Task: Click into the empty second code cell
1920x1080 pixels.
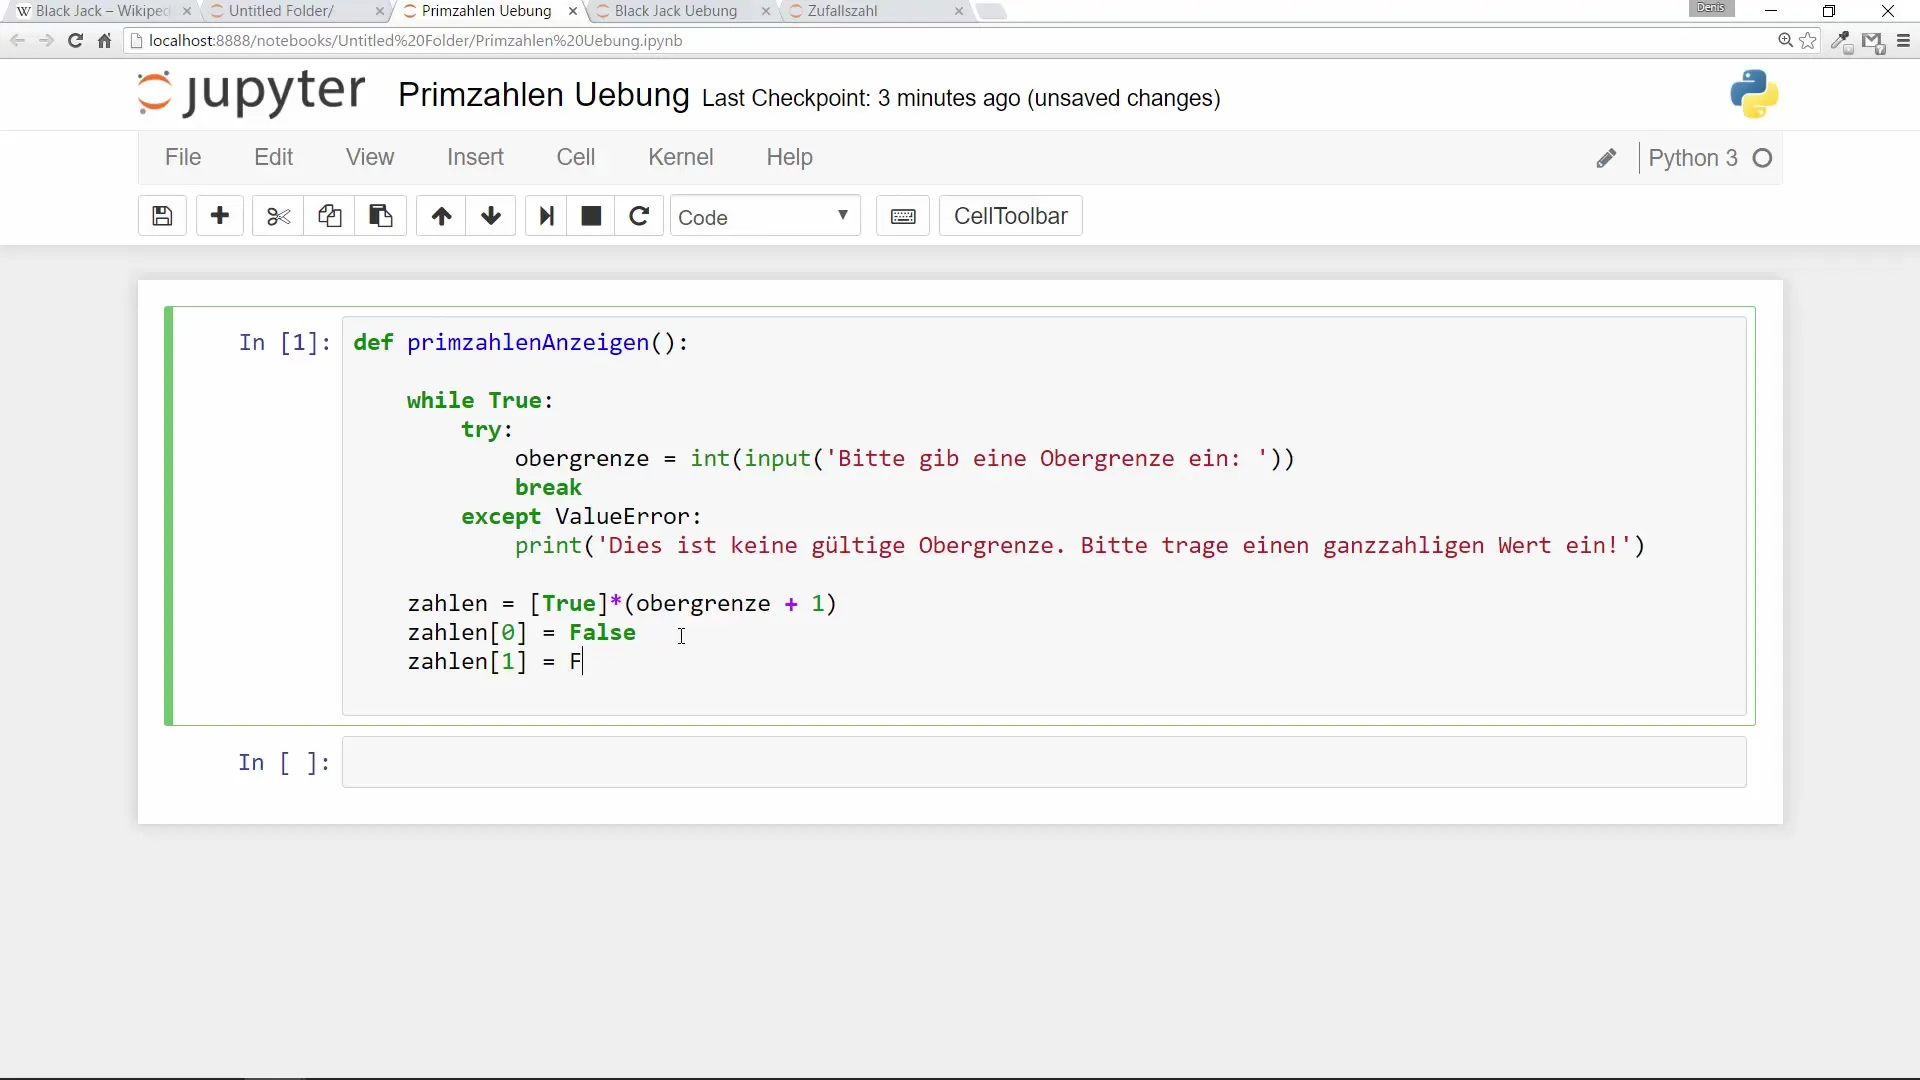Action: [1044, 762]
